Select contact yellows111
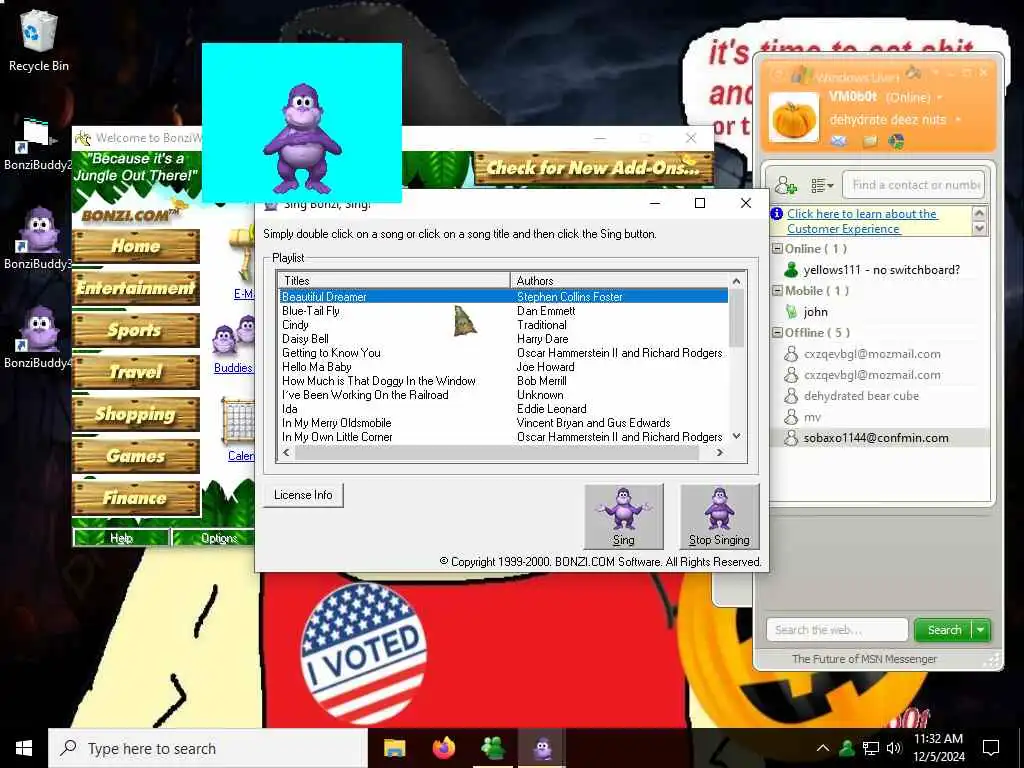Image resolution: width=1024 pixels, height=768 pixels. click(880, 270)
